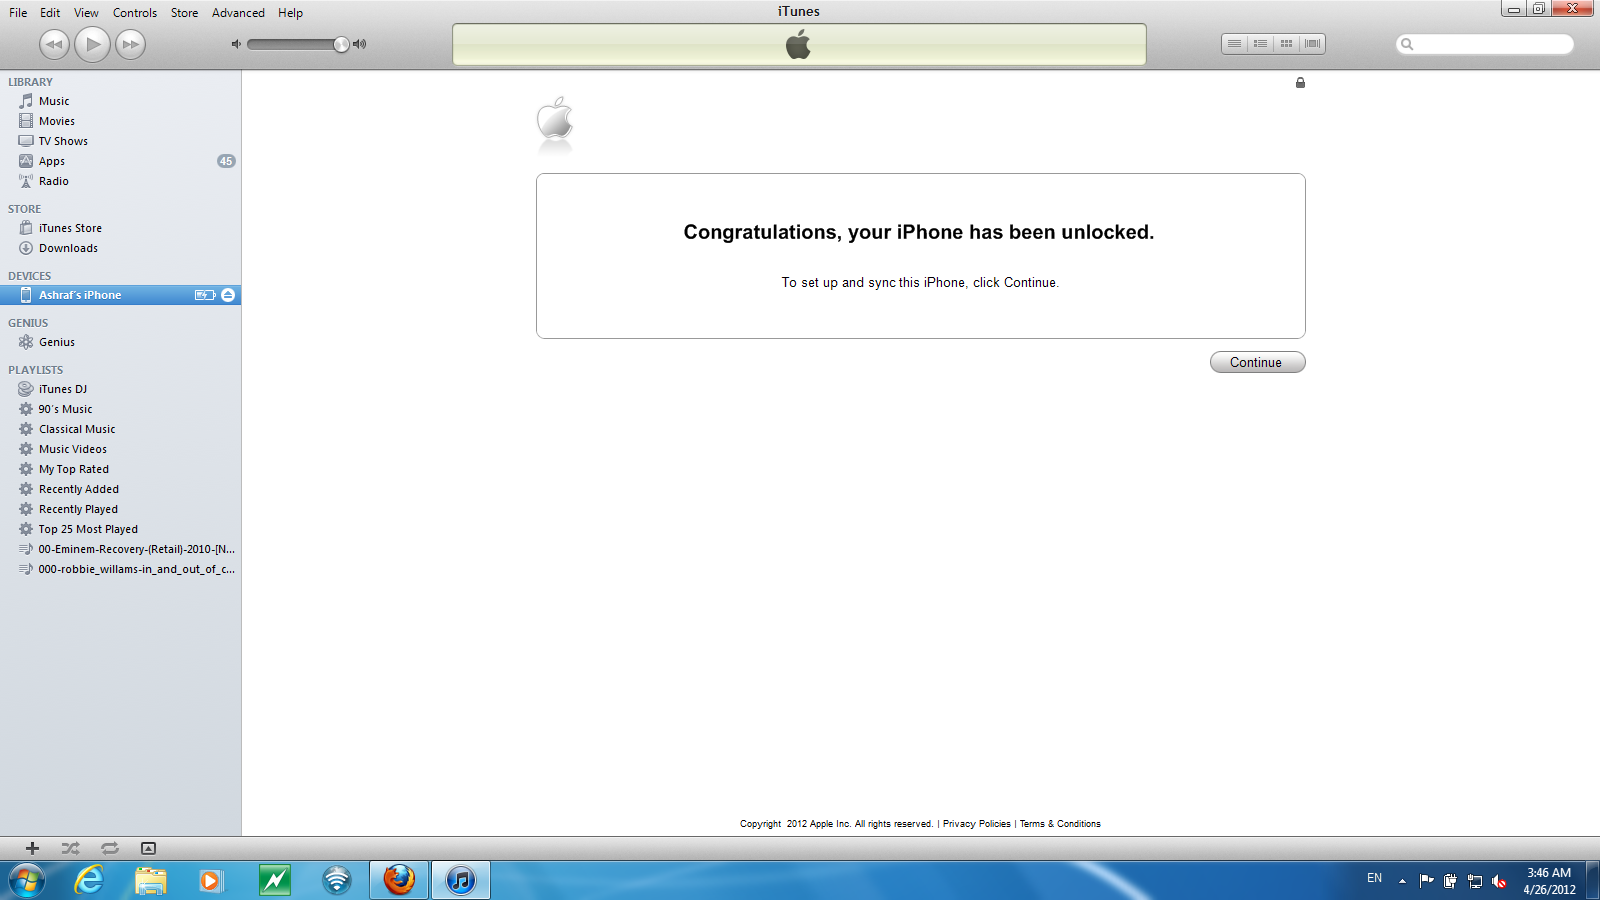
Task: Open the Wi-Fi utility taskbar icon
Action: [x=337, y=881]
